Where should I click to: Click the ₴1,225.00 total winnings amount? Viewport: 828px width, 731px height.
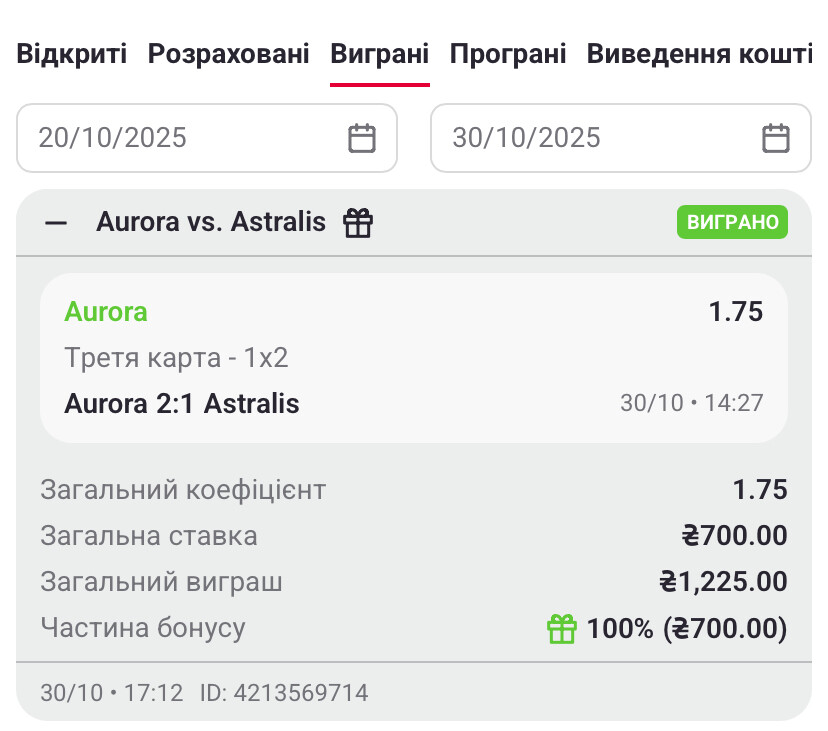[x=723, y=582]
